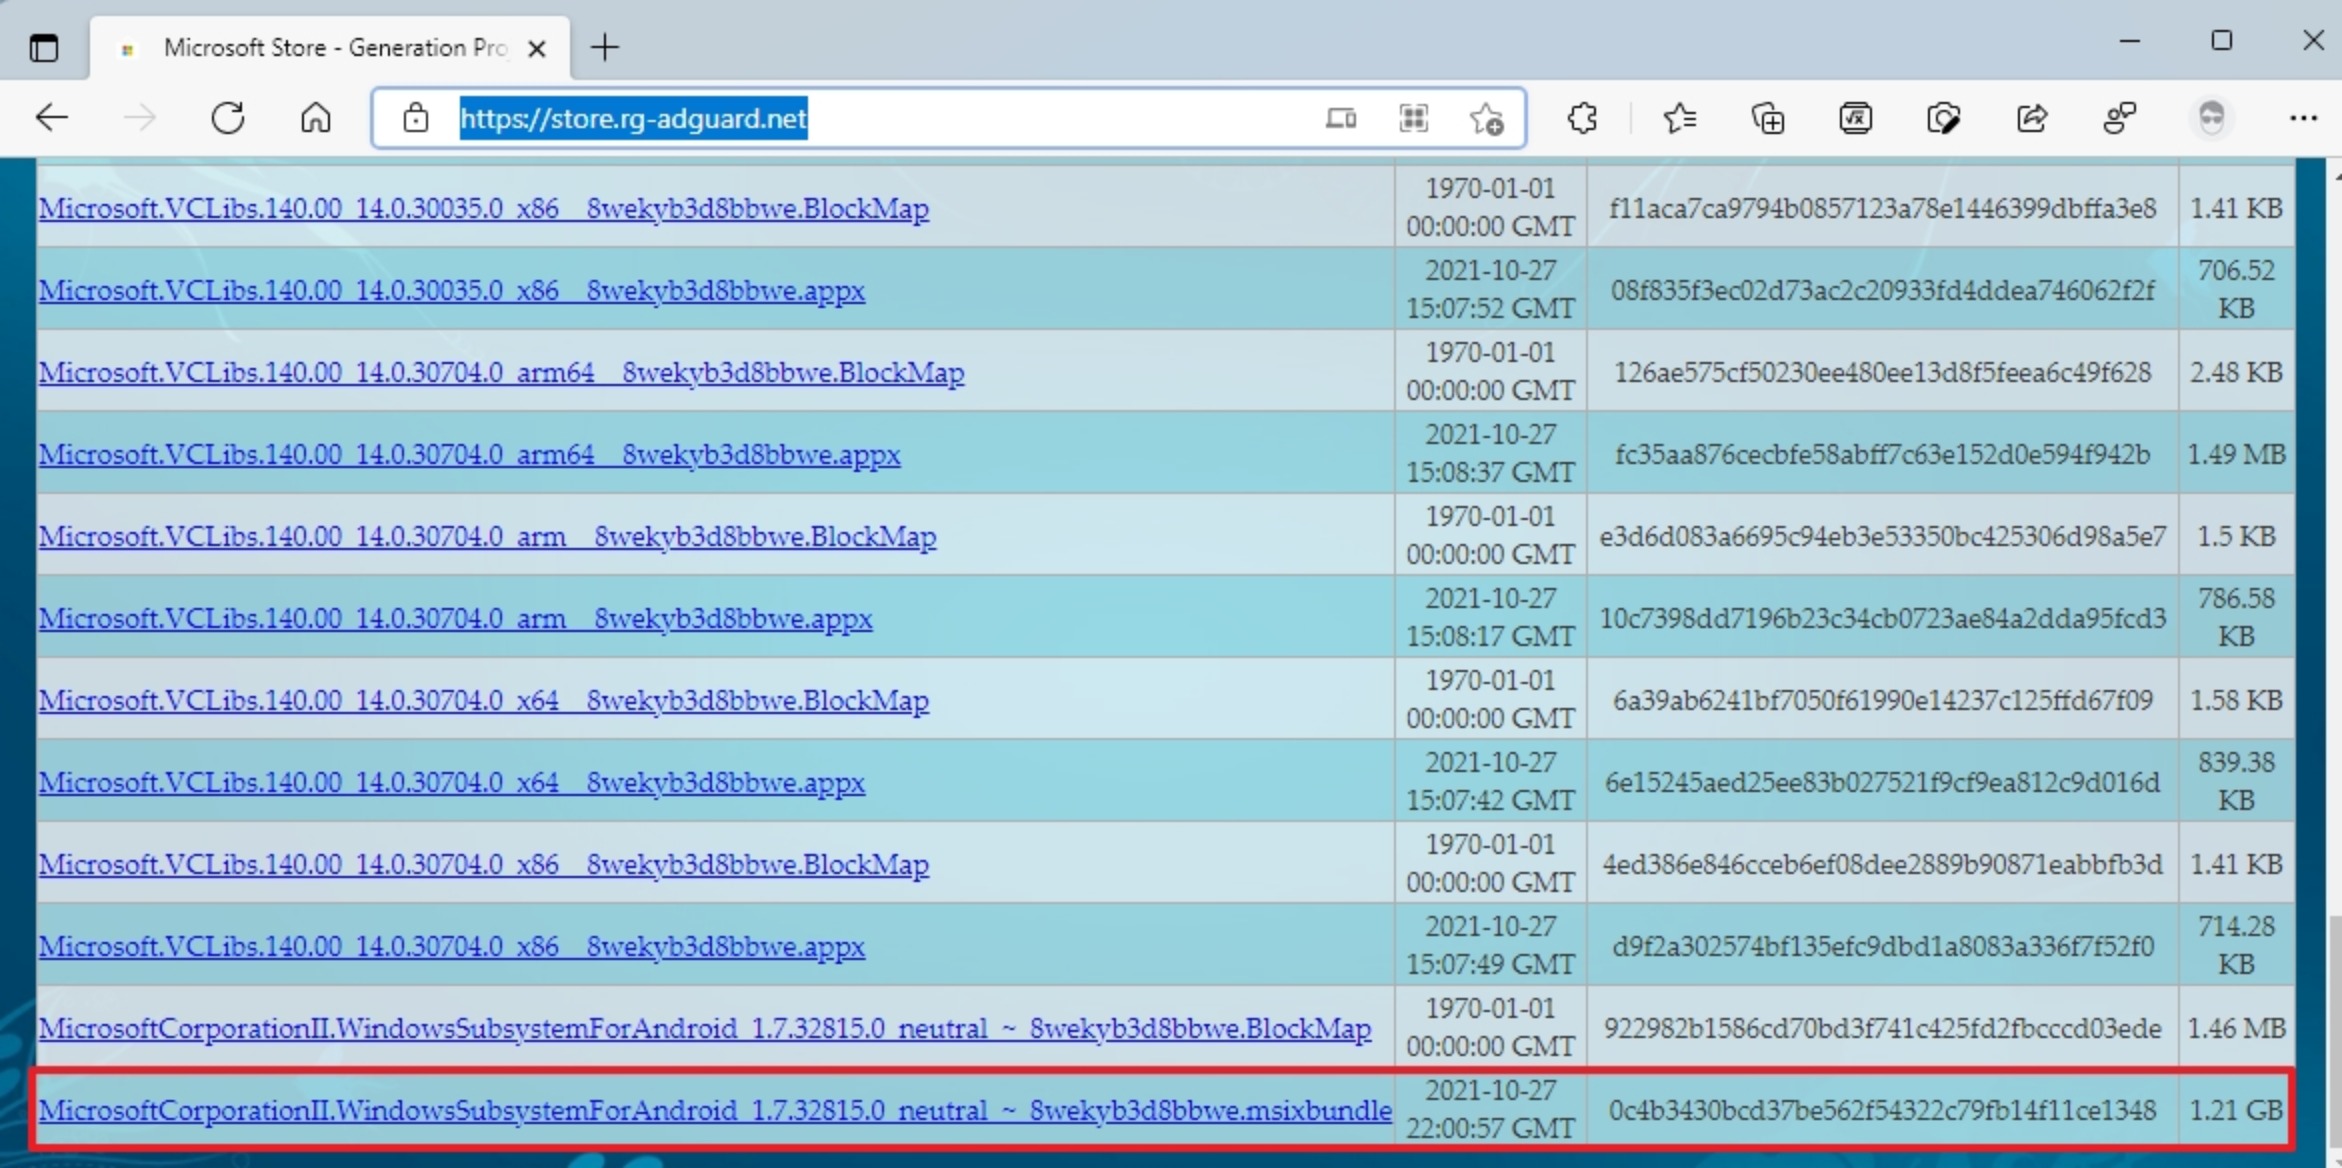Click the 1.49 MB size cell
Image resolution: width=2342 pixels, height=1168 pixels.
point(2236,454)
